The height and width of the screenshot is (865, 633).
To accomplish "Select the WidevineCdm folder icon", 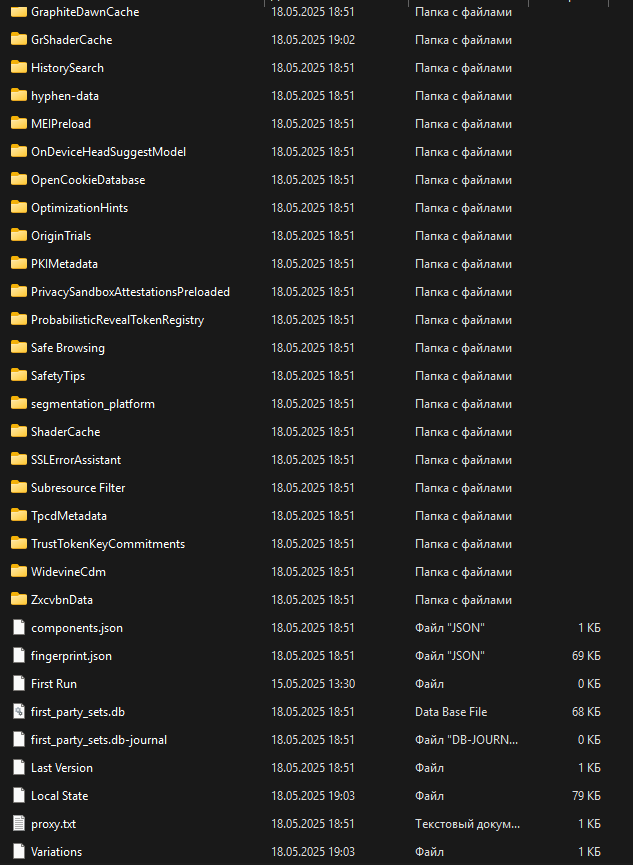I will click(x=18, y=572).
